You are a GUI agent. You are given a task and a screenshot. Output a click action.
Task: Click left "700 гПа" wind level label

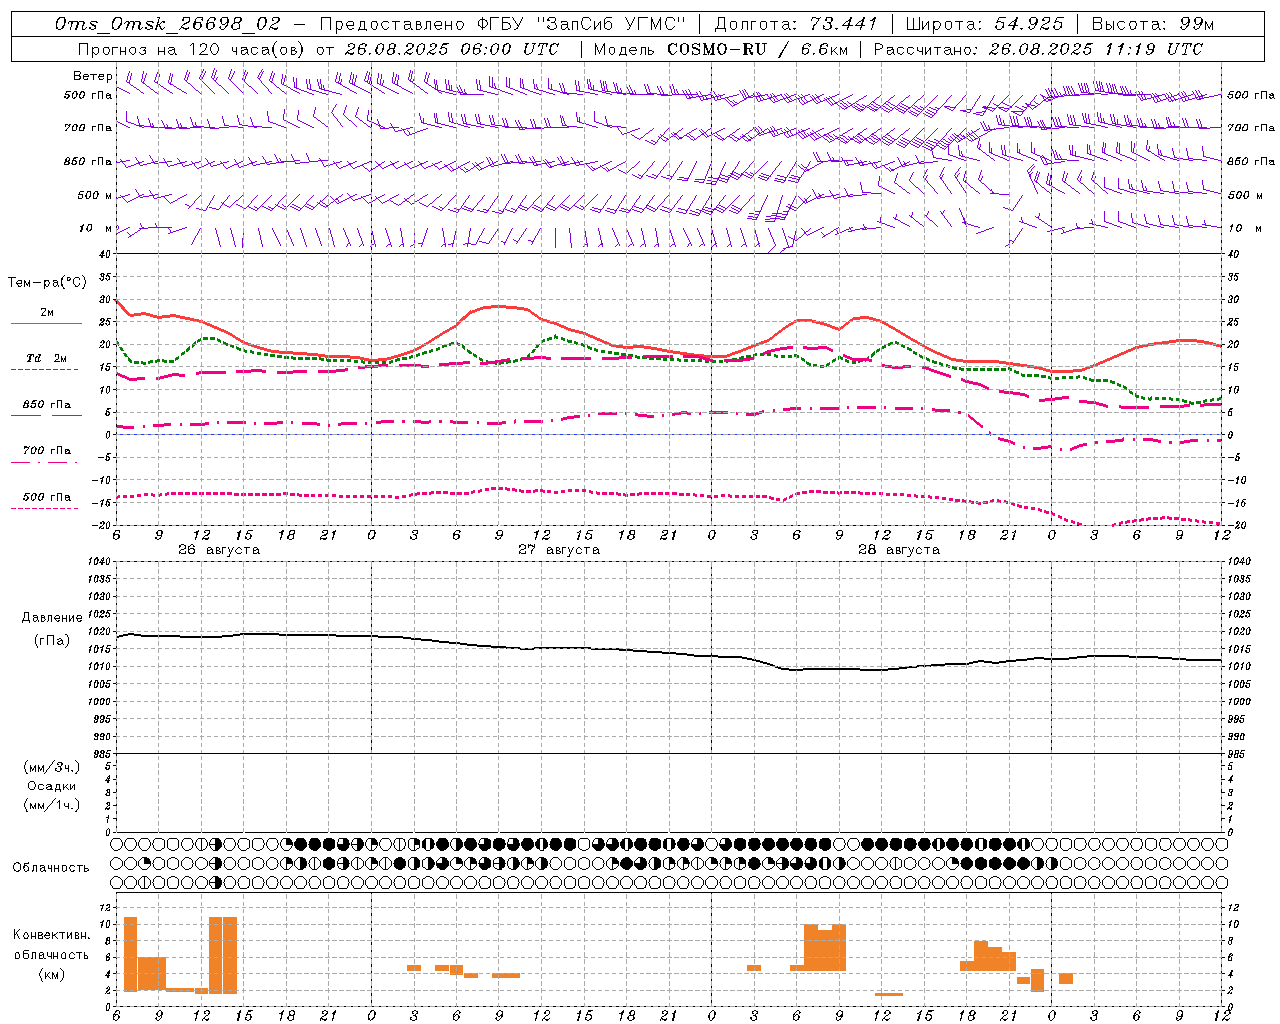(88, 128)
